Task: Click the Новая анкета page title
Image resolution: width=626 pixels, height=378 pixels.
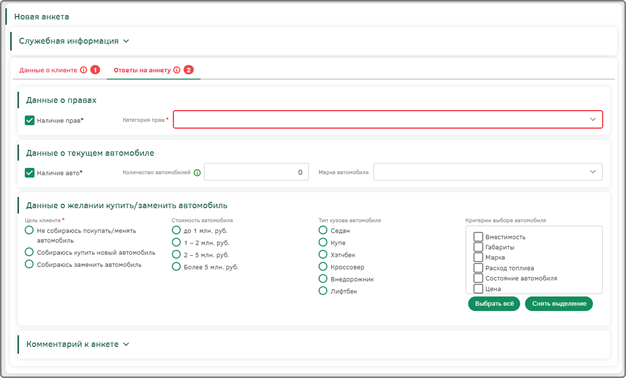Action: click(42, 17)
